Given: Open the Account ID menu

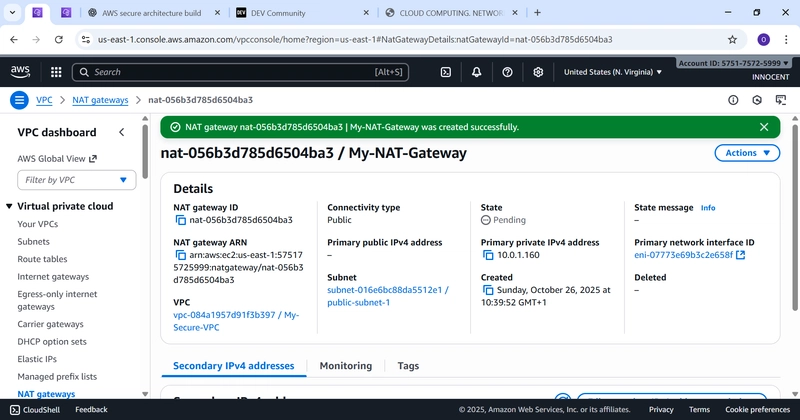Looking at the screenshot, I should pyautogui.click(x=734, y=63).
